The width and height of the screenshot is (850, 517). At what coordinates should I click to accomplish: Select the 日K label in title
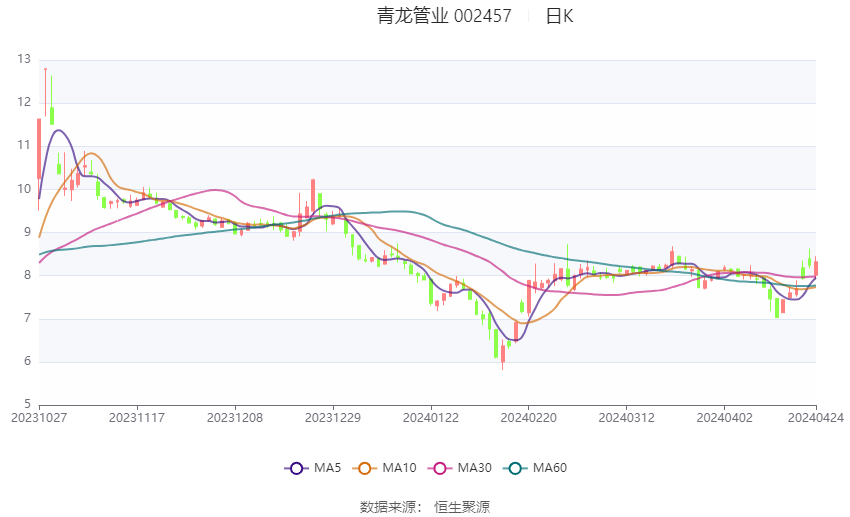pos(559,16)
